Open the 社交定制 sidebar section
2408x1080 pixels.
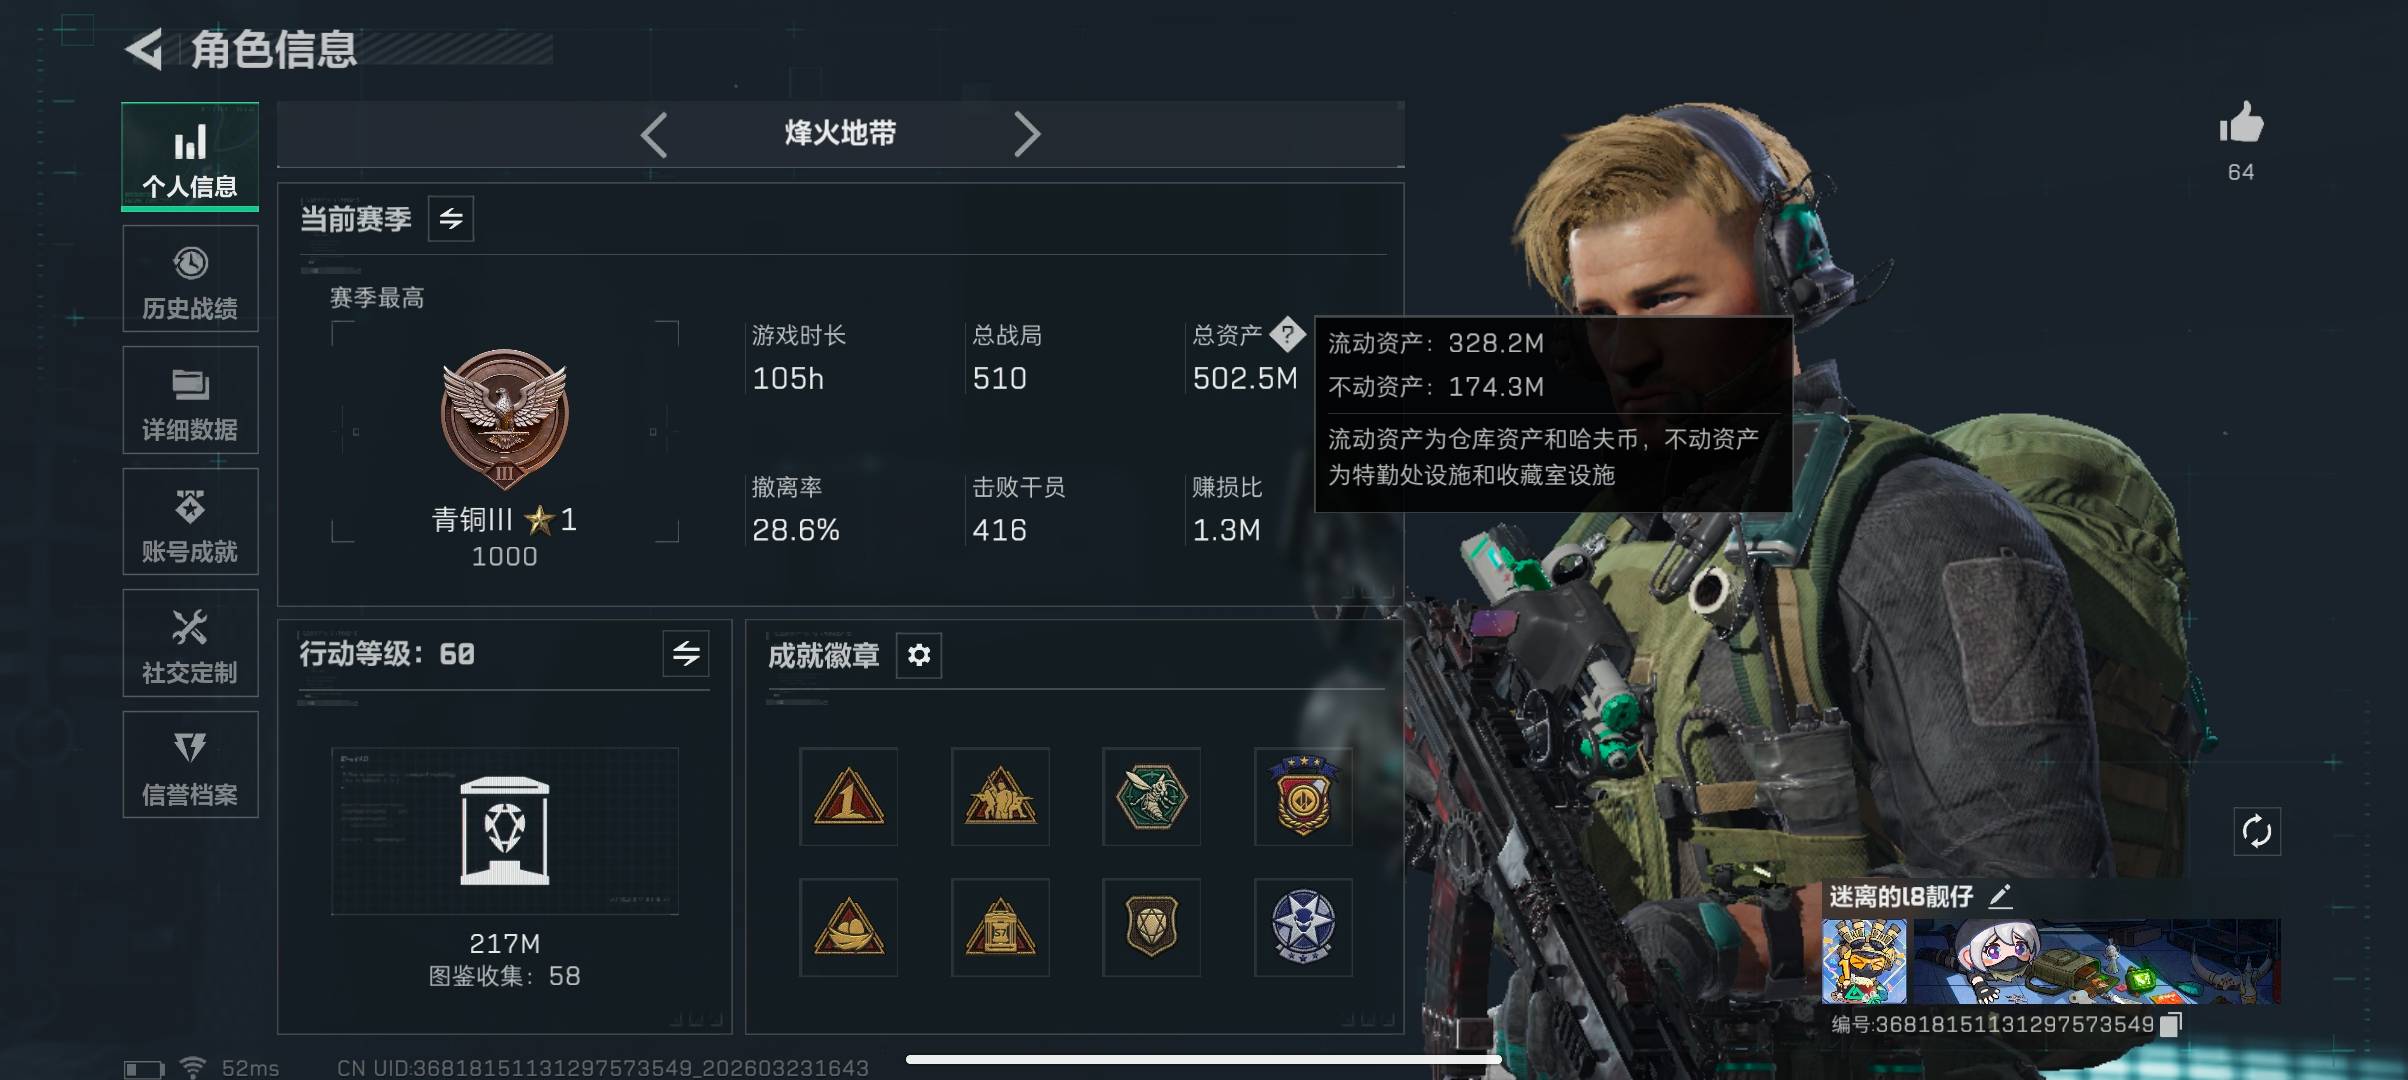190,643
